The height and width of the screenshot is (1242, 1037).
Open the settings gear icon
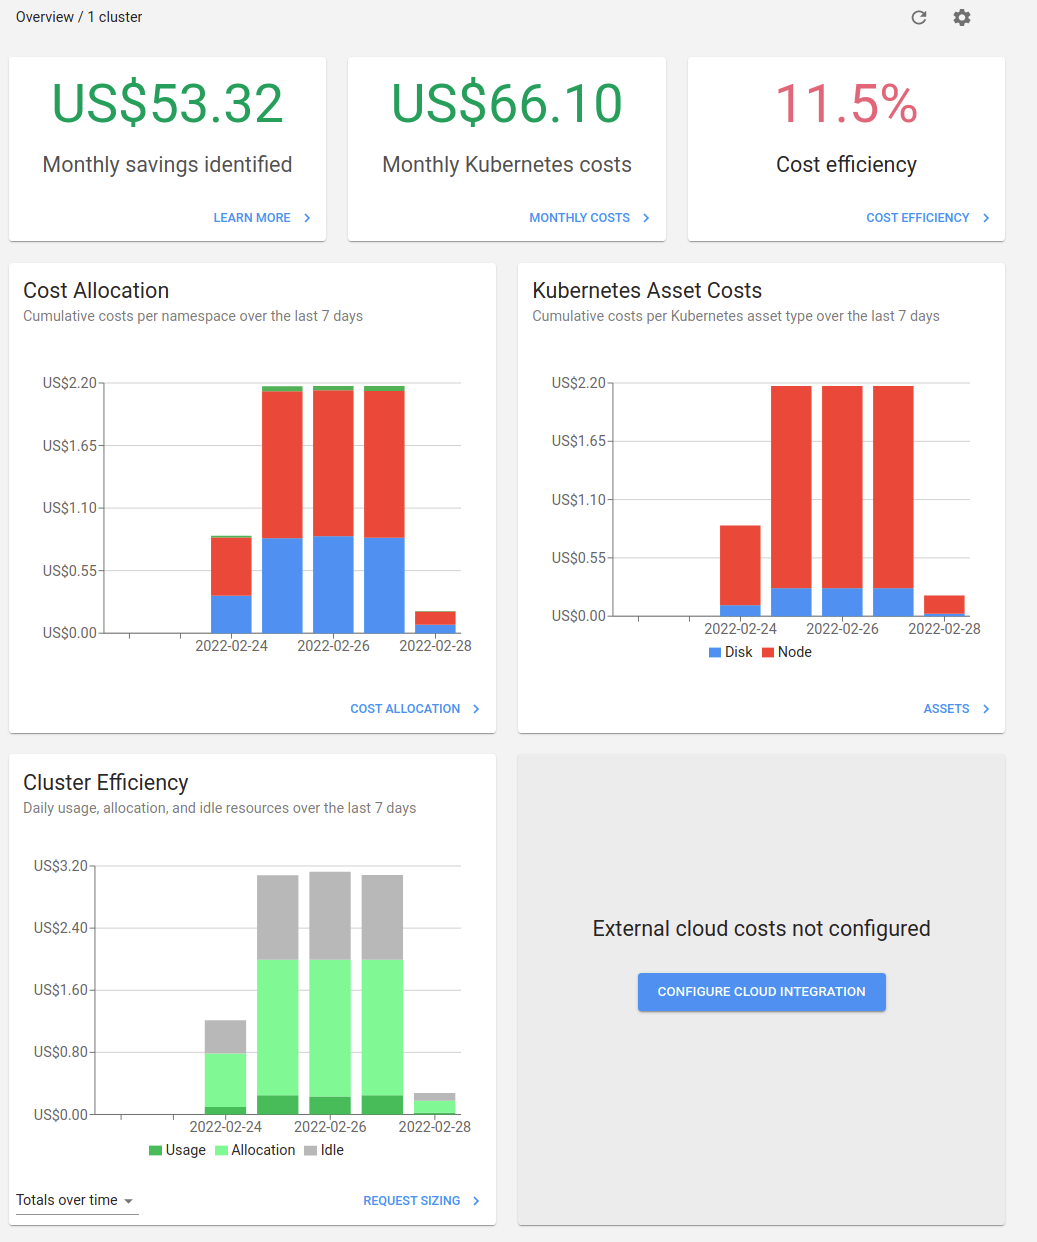point(962,17)
